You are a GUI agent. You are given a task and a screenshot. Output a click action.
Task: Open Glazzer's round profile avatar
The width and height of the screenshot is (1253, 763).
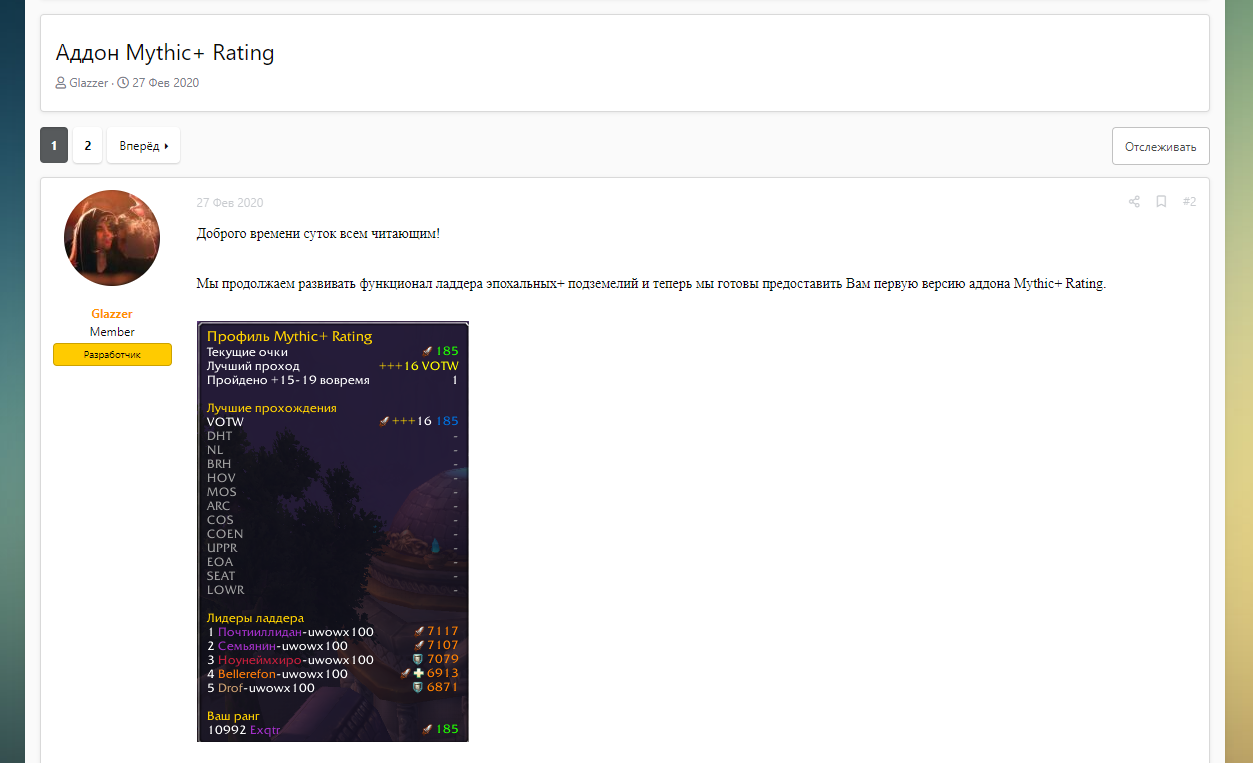coord(112,238)
